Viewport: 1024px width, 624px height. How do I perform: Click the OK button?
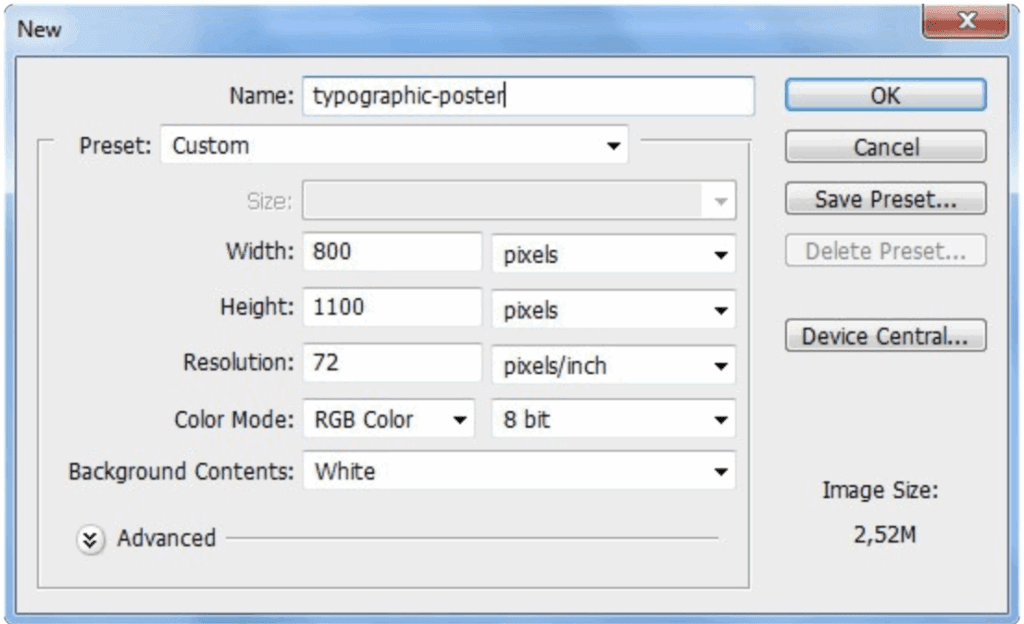coord(885,95)
